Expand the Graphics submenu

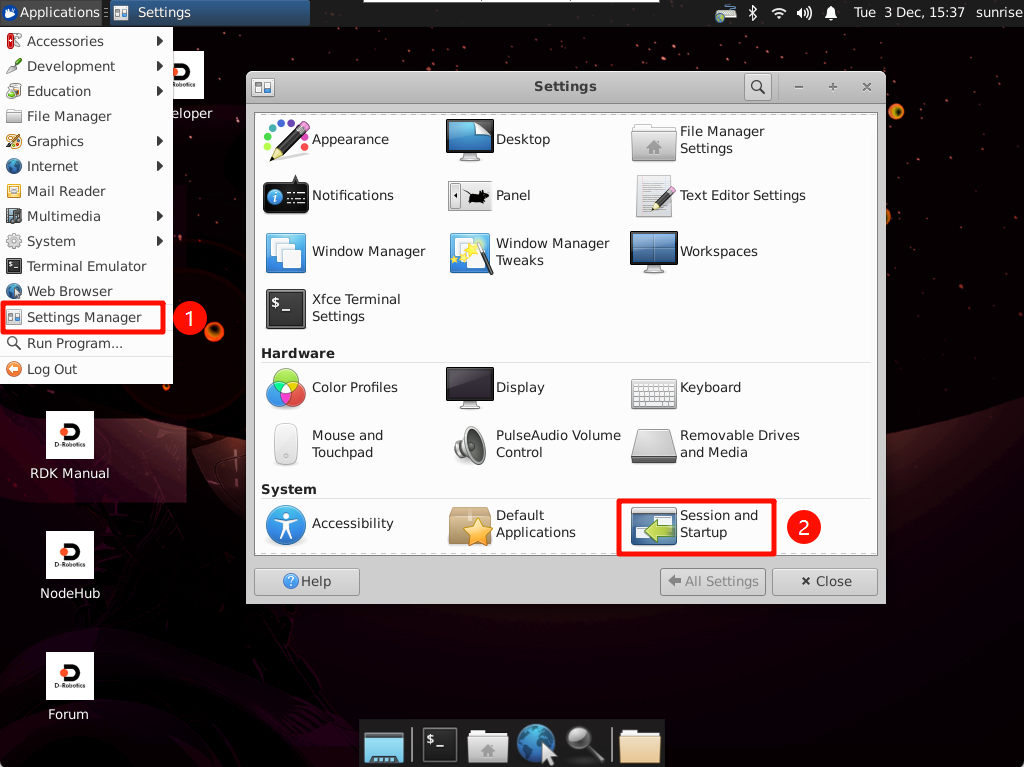[x=86, y=141]
